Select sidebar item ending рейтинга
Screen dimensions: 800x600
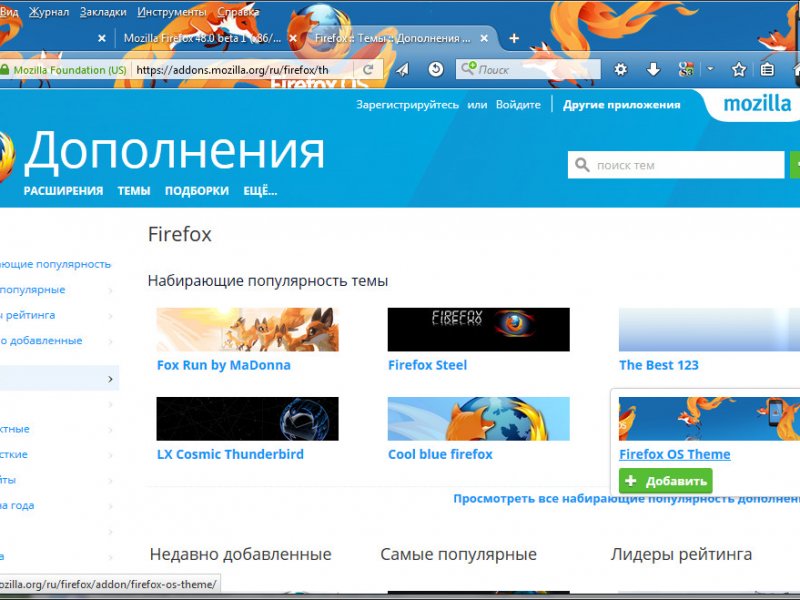pos(28,315)
